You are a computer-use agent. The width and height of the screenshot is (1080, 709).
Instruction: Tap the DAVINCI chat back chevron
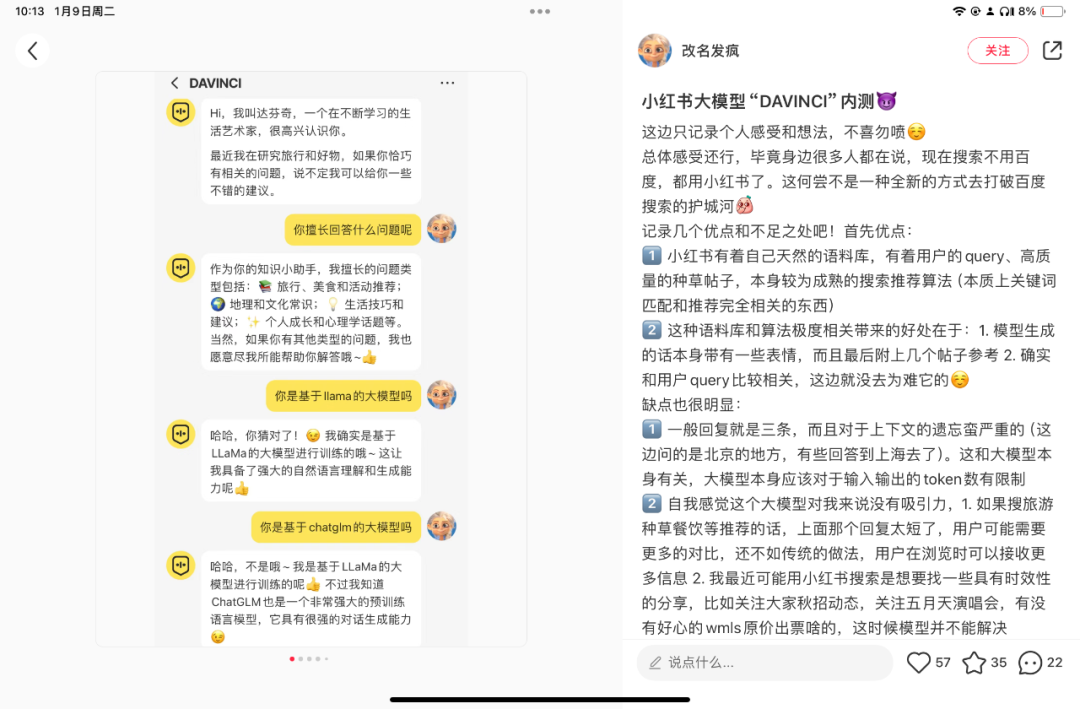click(x=174, y=83)
